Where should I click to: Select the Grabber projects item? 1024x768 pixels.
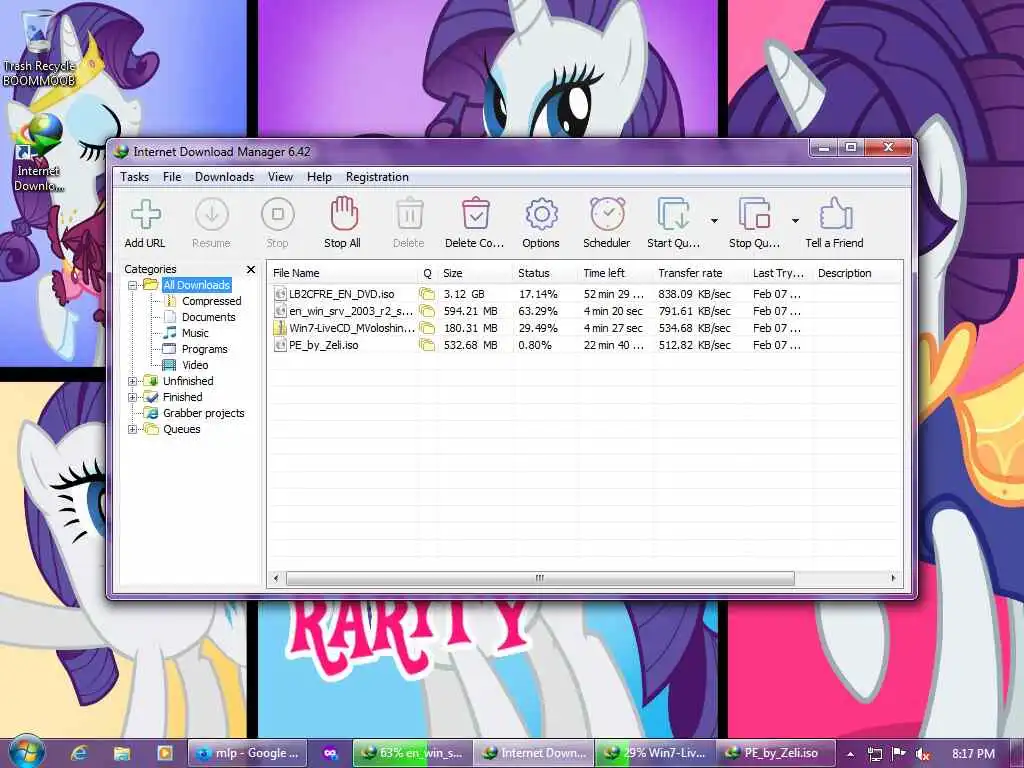click(x=204, y=413)
